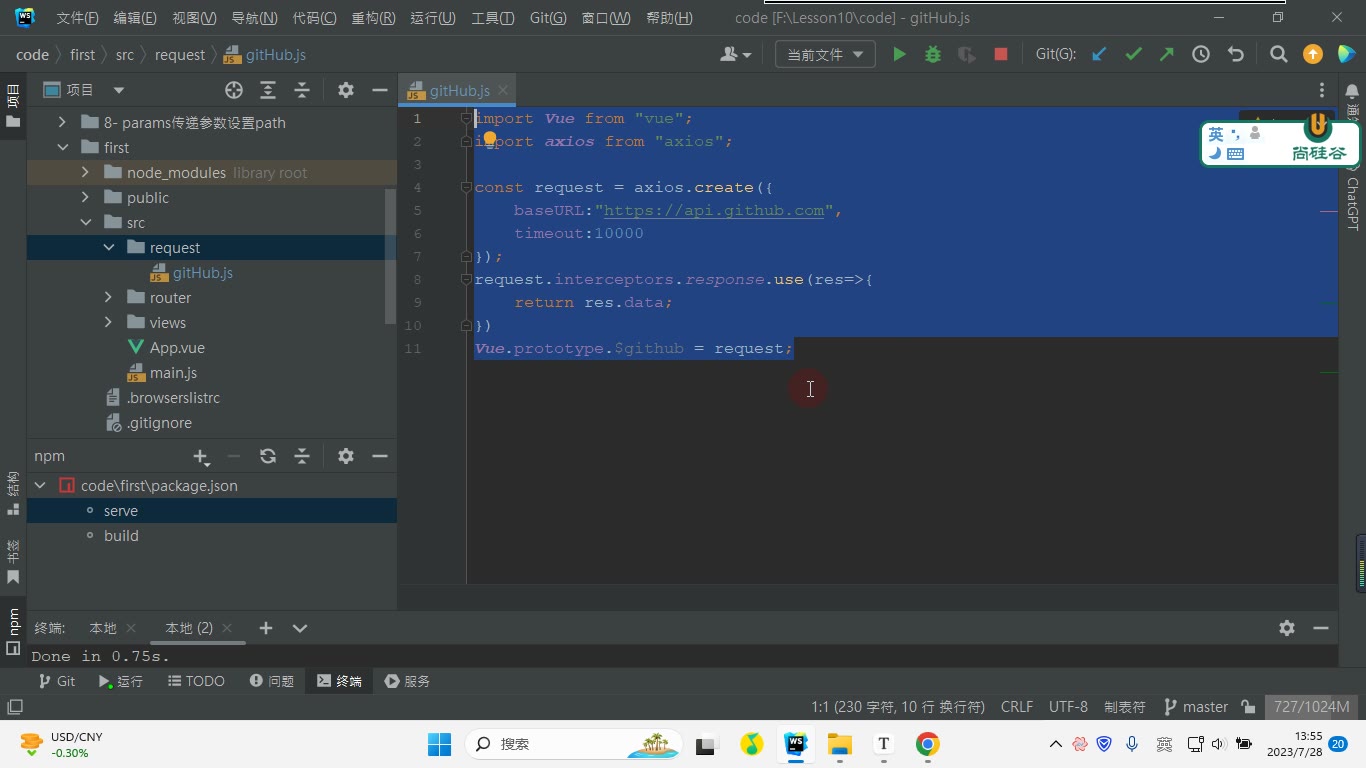Open the TODO tool window button
1366x768 pixels.
[x=196, y=681]
